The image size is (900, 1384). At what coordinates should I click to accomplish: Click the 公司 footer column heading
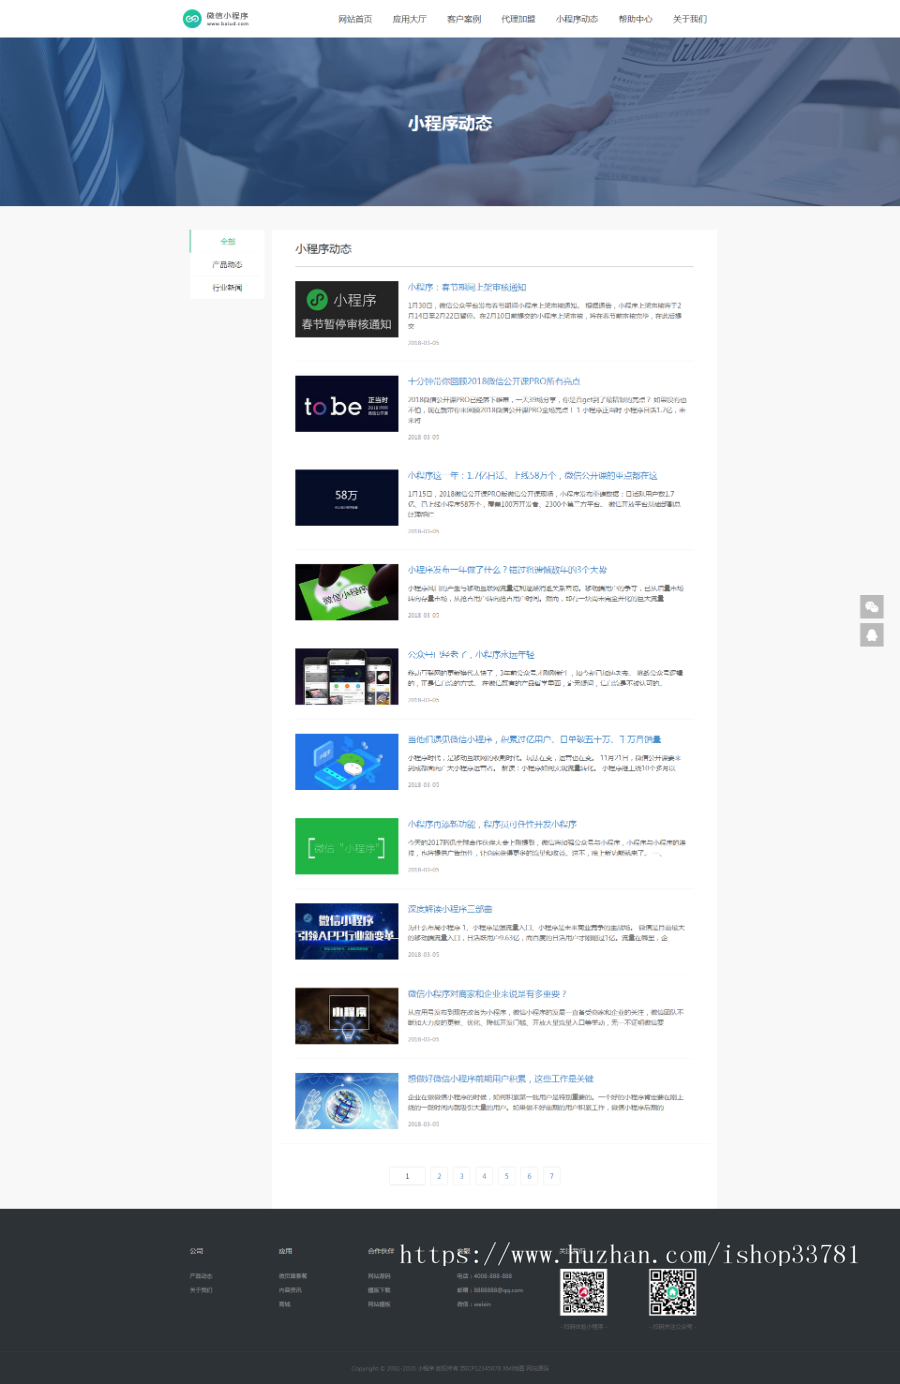pos(196,1251)
